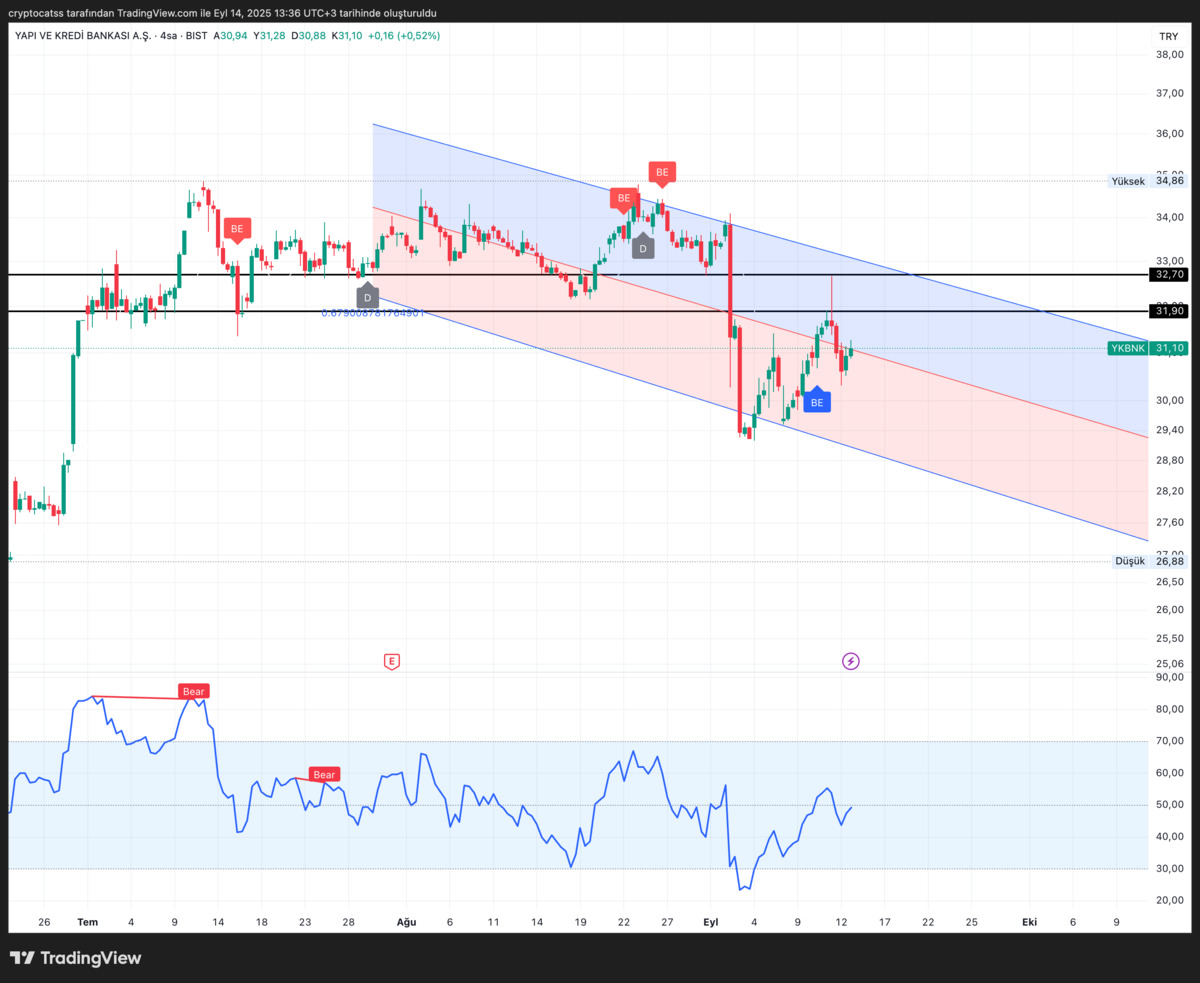This screenshot has height=983, width=1200.
Task: Click the red BE label near date 14
Action: coord(237,230)
